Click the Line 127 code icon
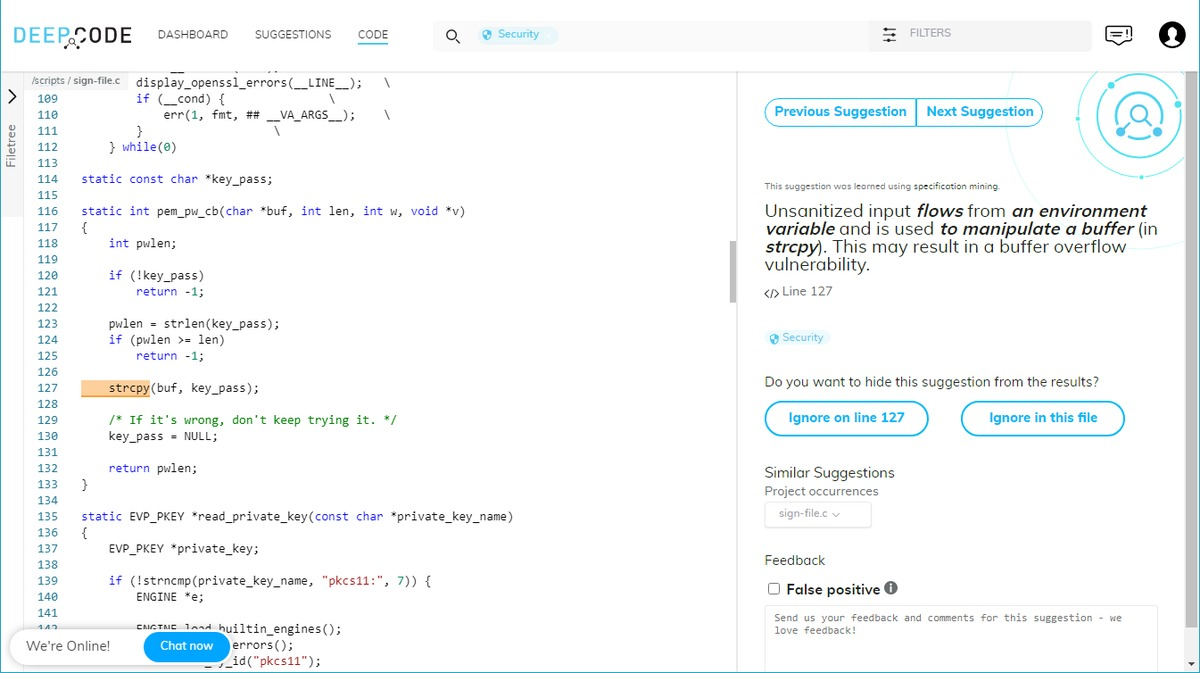Image resolution: width=1200 pixels, height=673 pixels. click(x=771, y=293)
